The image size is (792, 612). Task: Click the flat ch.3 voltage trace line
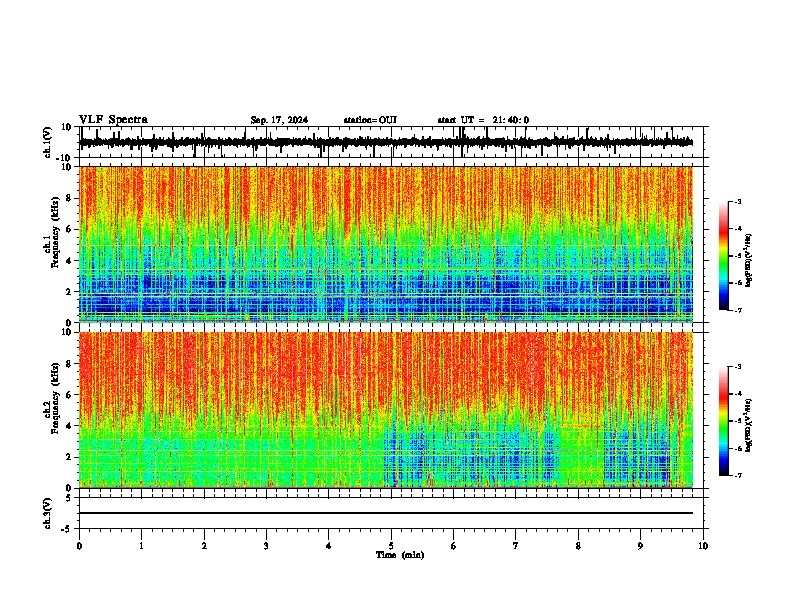[x=386, y=513]
